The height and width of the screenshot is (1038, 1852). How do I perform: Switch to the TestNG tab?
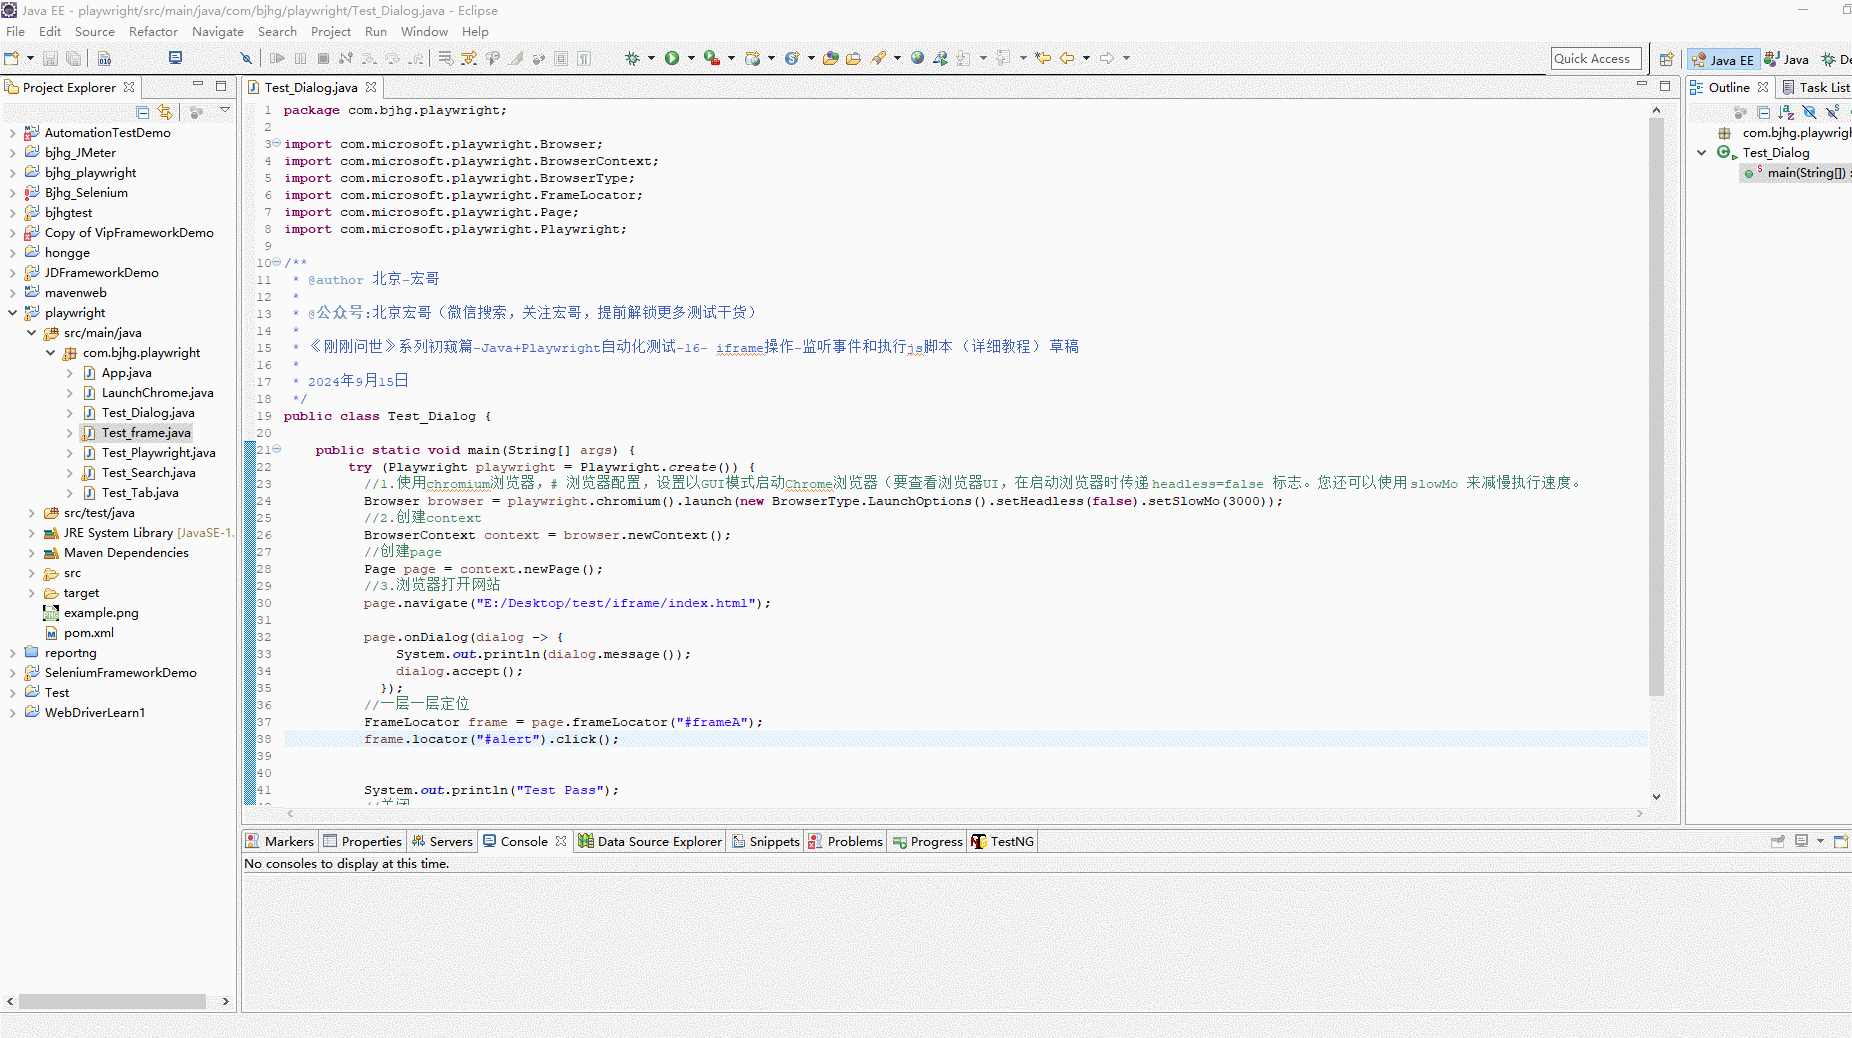pyautogui.click(x=1002, y=842)
